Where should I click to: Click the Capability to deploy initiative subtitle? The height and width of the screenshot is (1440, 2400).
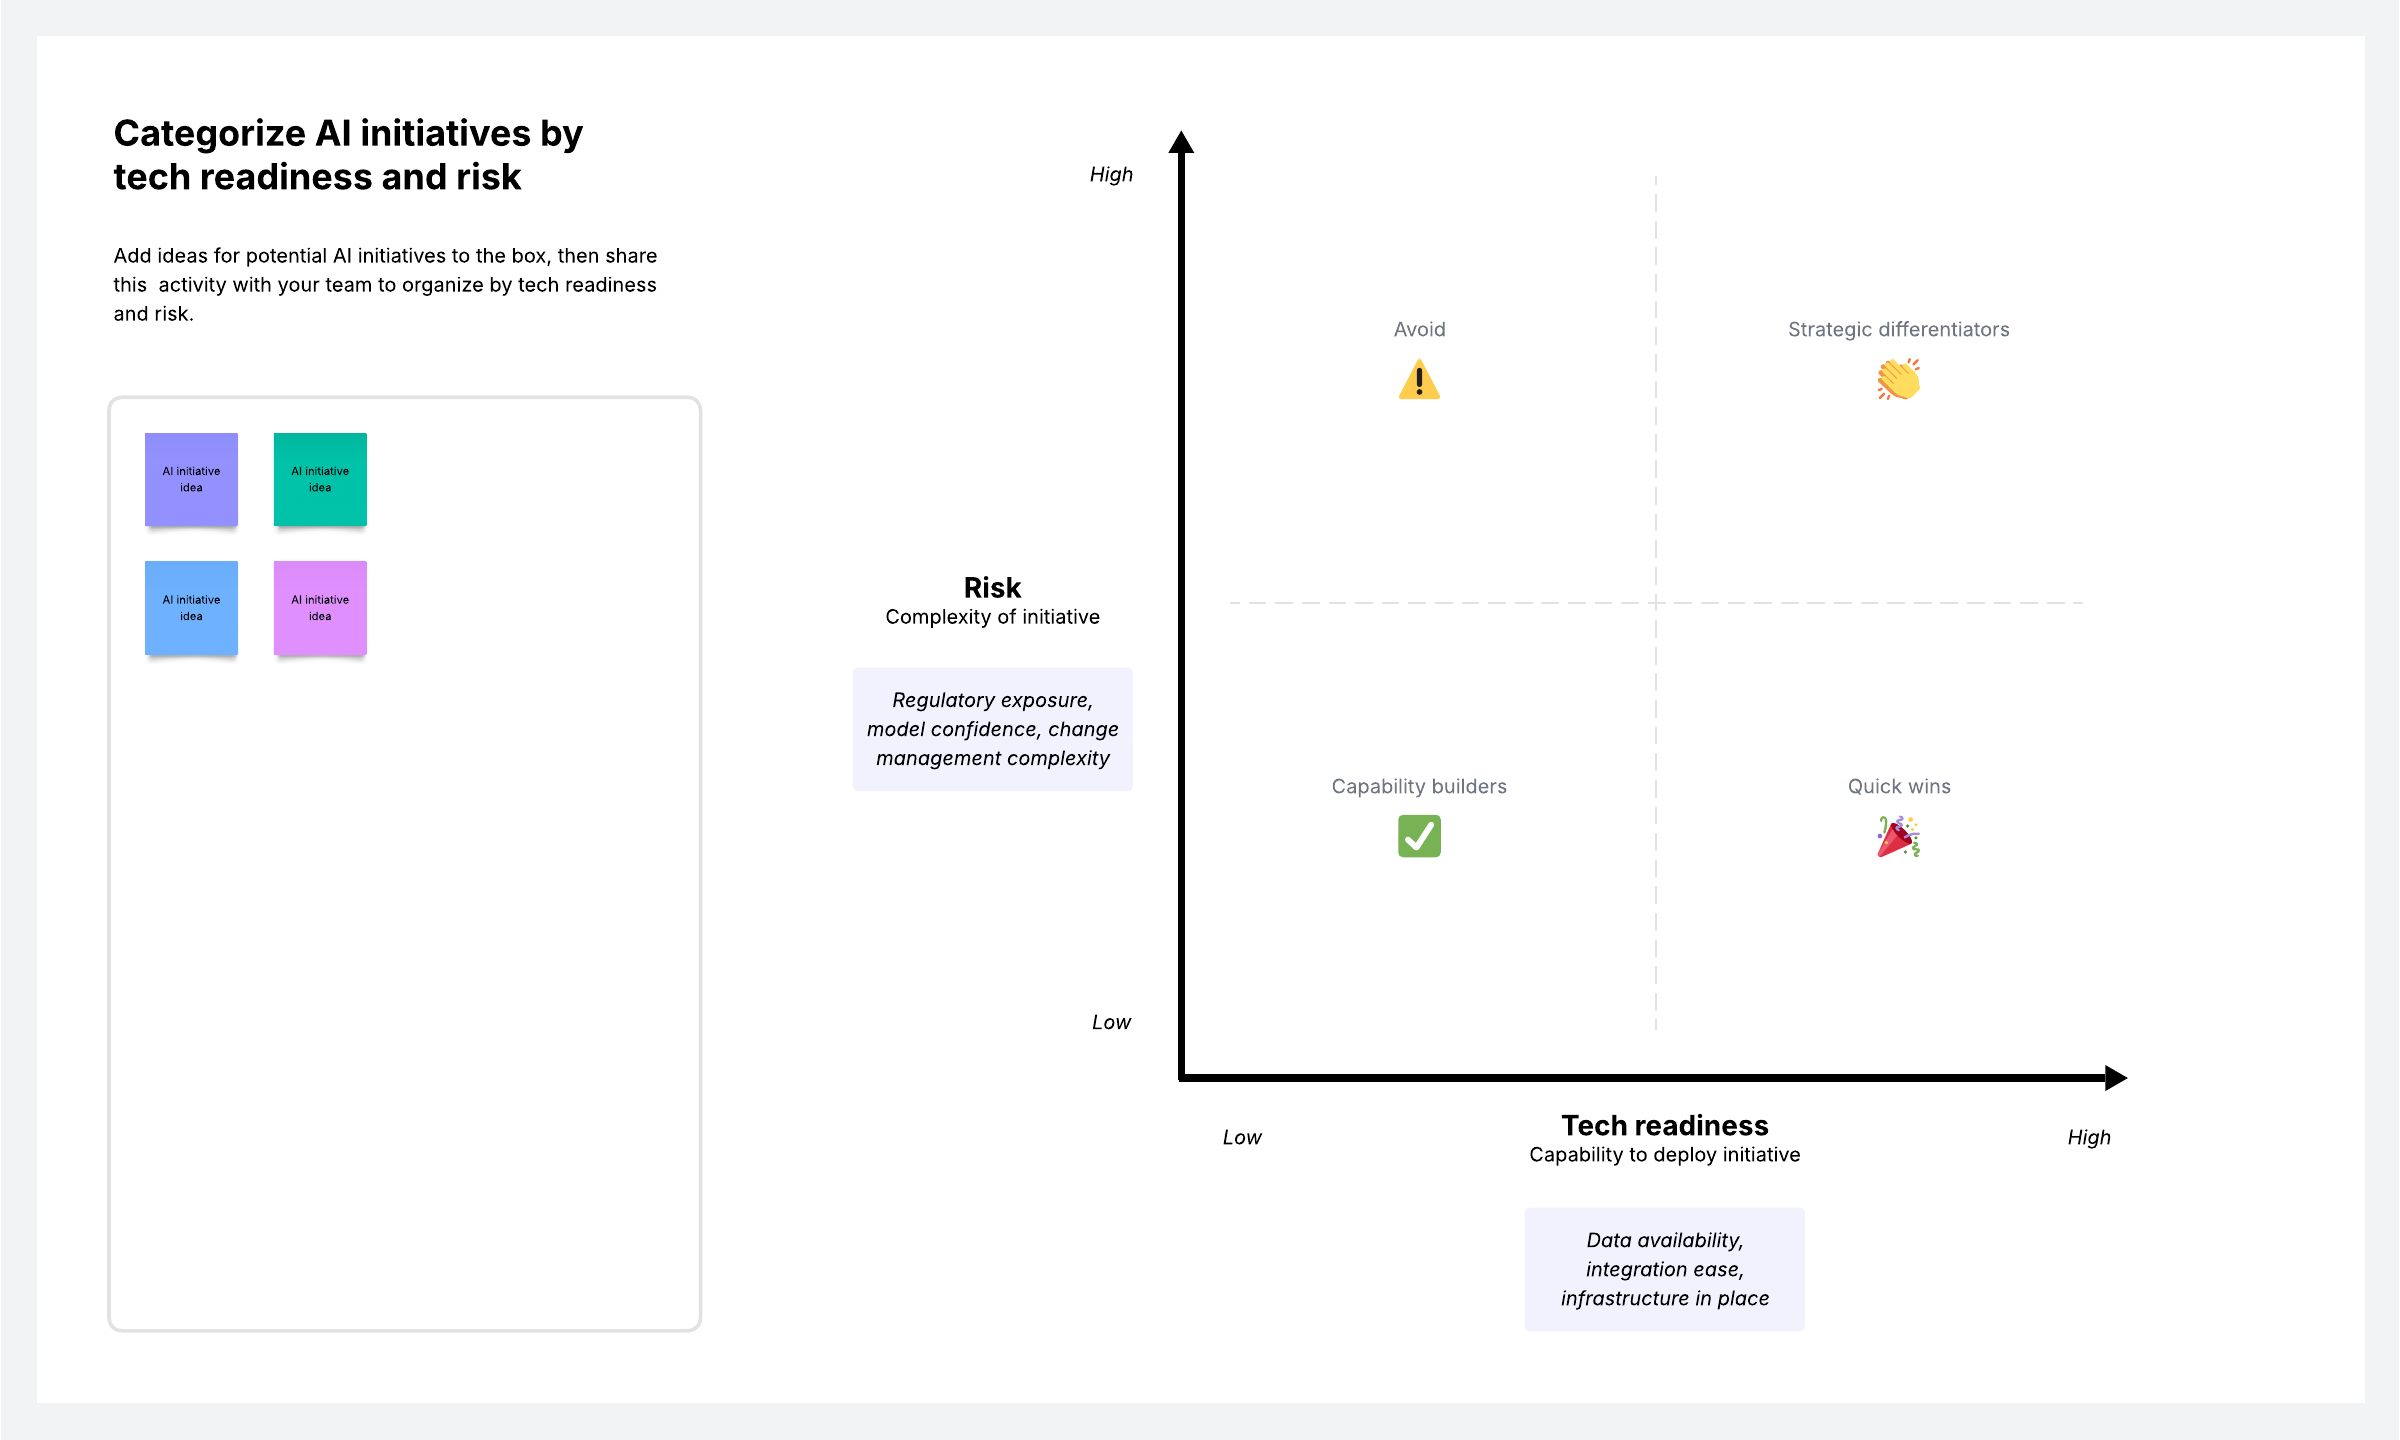click(x=1664, y=1155)
